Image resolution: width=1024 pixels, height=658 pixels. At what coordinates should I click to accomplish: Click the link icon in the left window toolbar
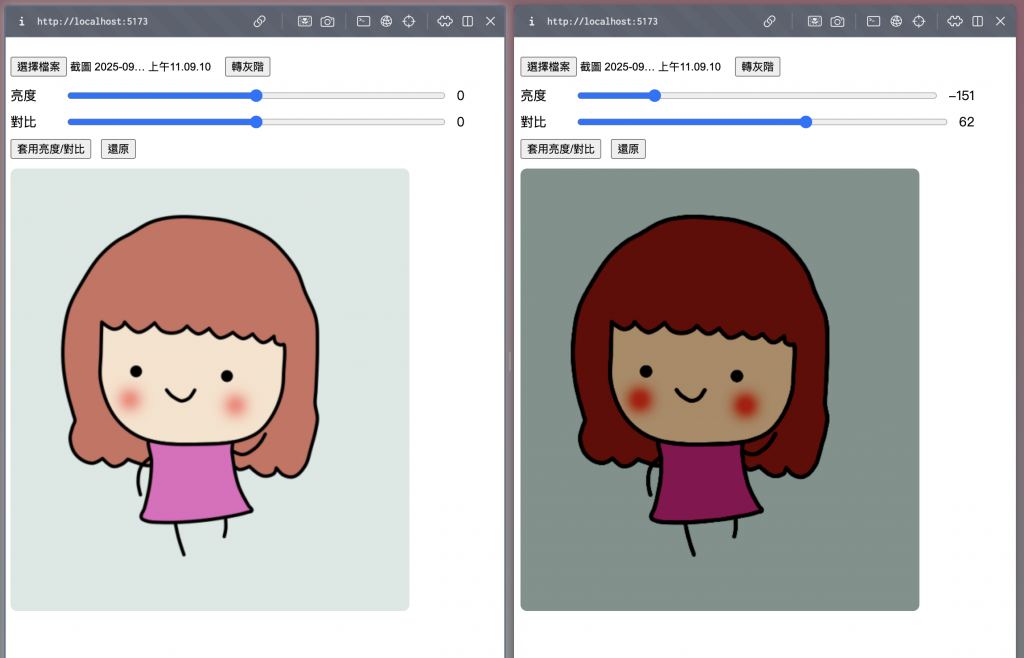tap(259, 22)
